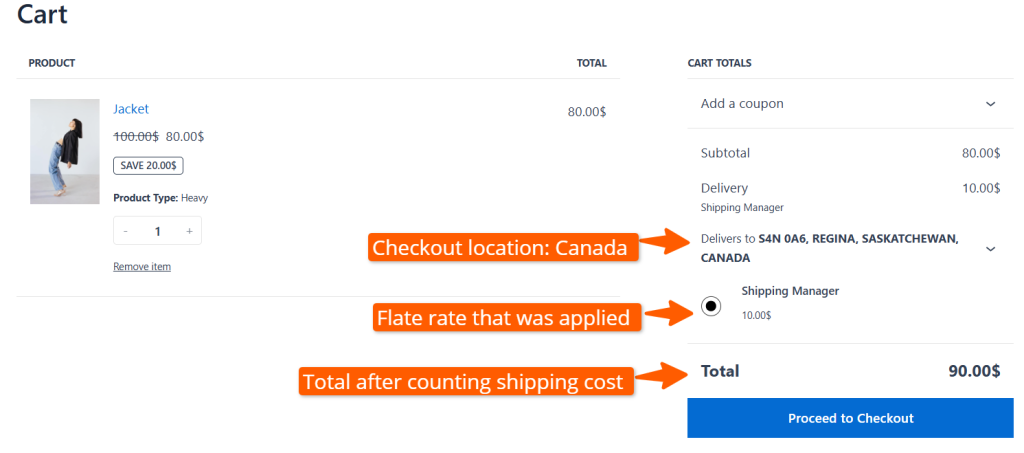This screenshot has width=1024, height=453.
Task: Click arrow pointing at delivery address
Action: point(663,241)
